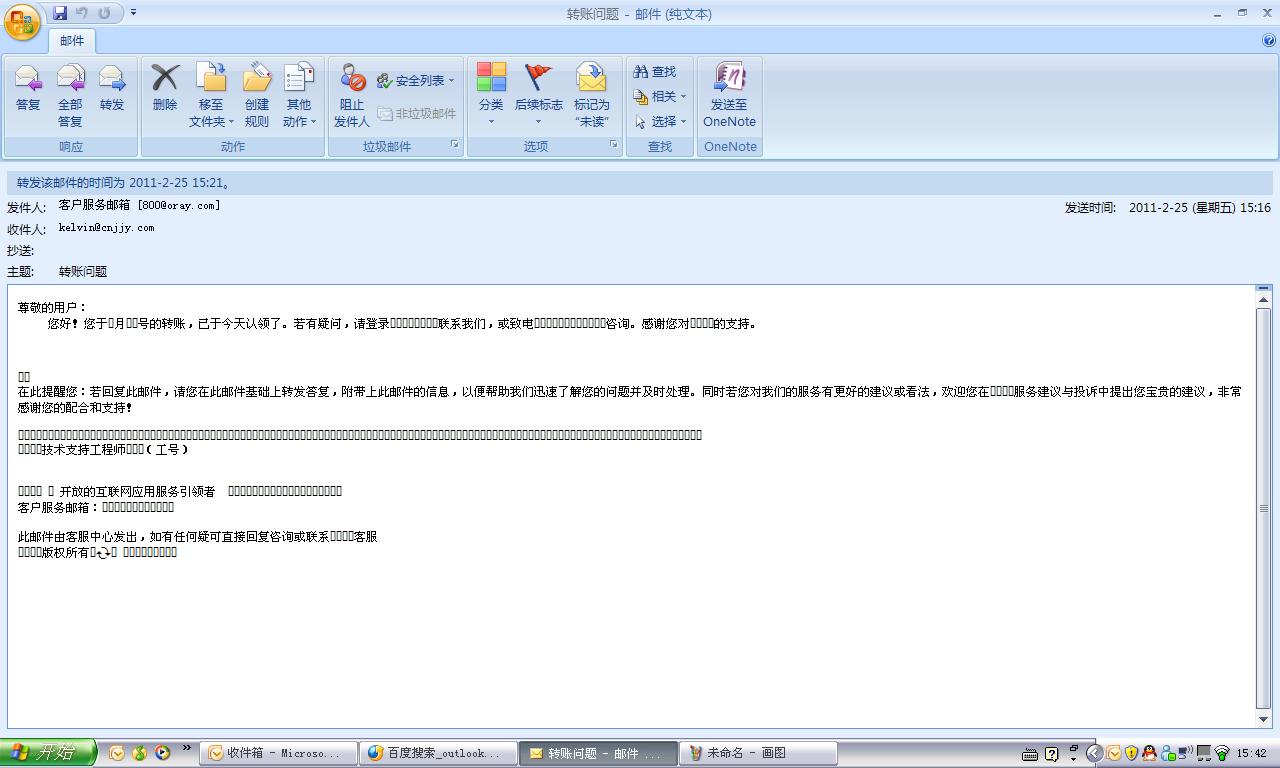Viewport: 1280px width, 768px height.
Task: Send message to OneNote
Action: [729, 96]
